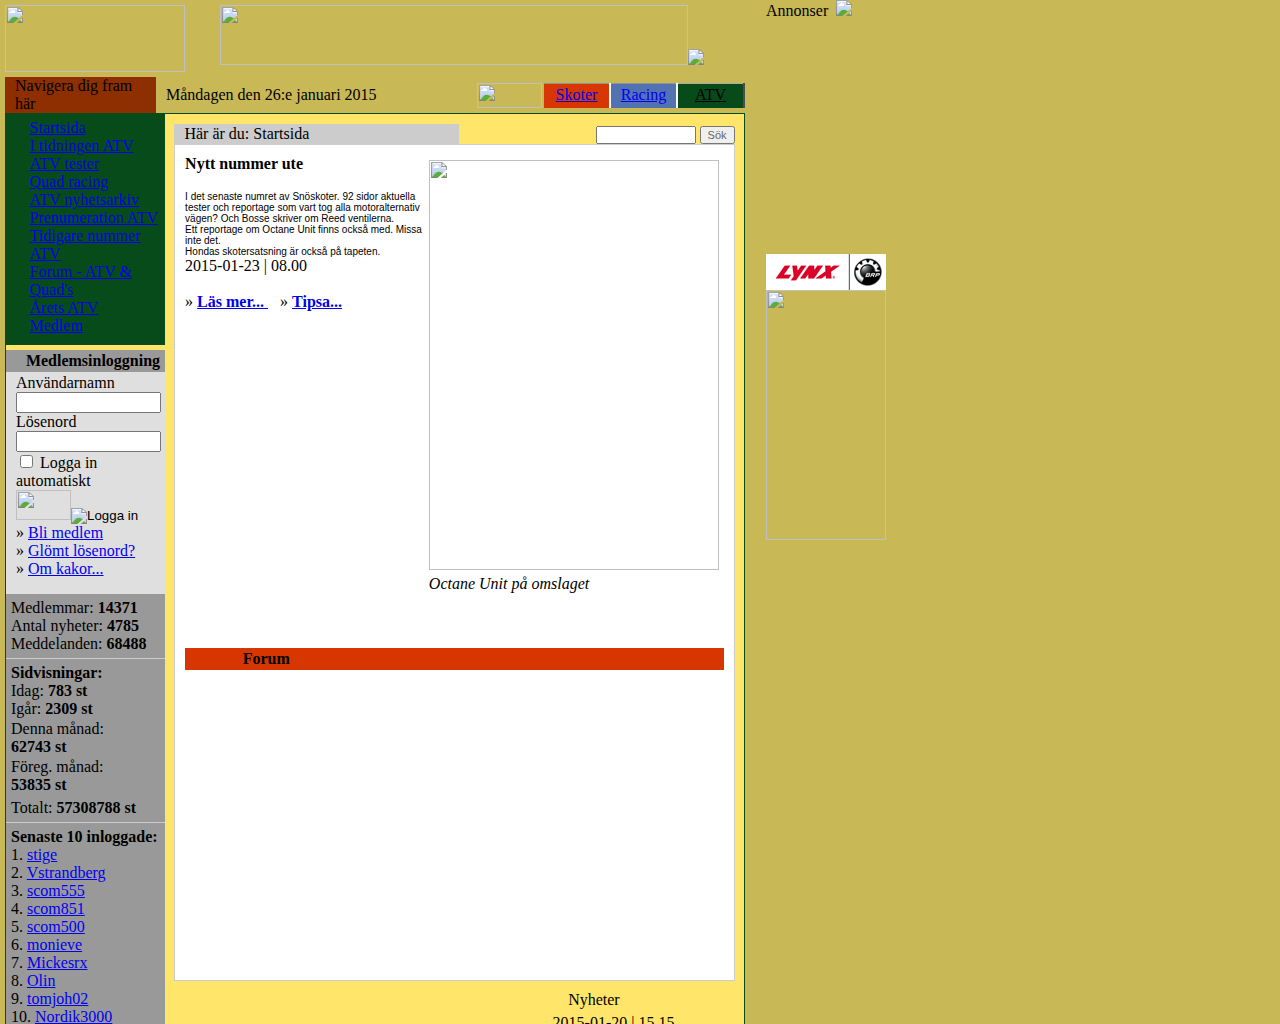Click the broken site logo image top-left
This screenshot has height=1024, width=1280.
point(95,38)
